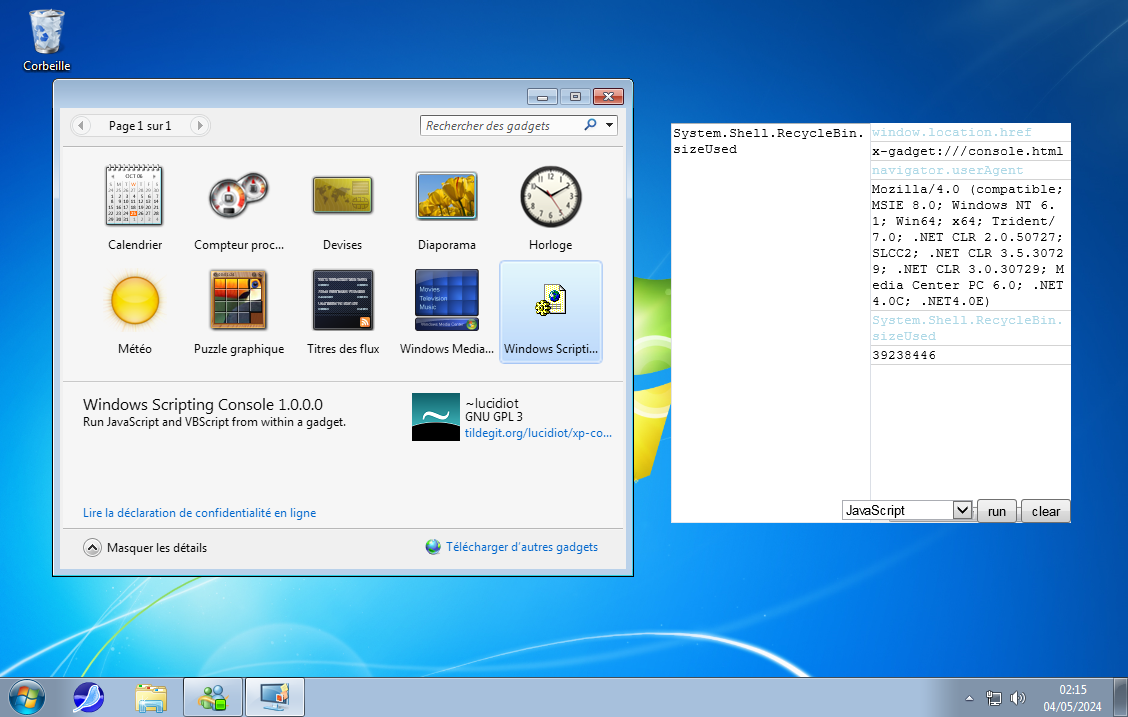Click the x-gadget:///console.html output
The image size is (1128, 717).
coord(968,151)
